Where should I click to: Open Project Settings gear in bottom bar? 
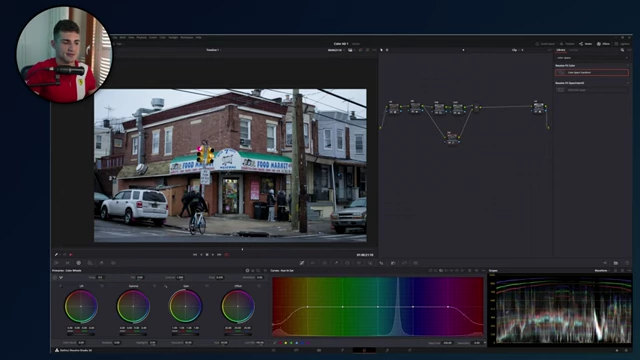pos(627,350)
